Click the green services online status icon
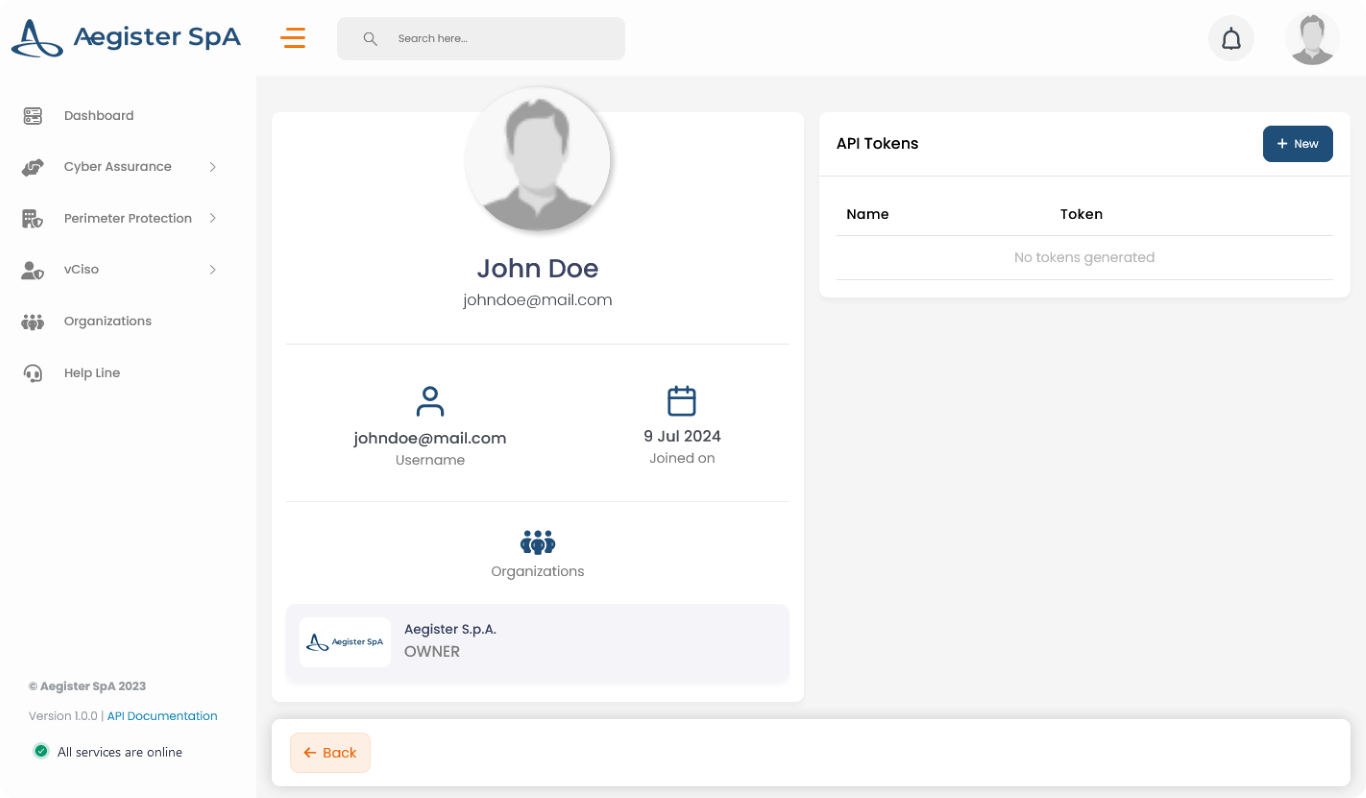 coord(41,751)
